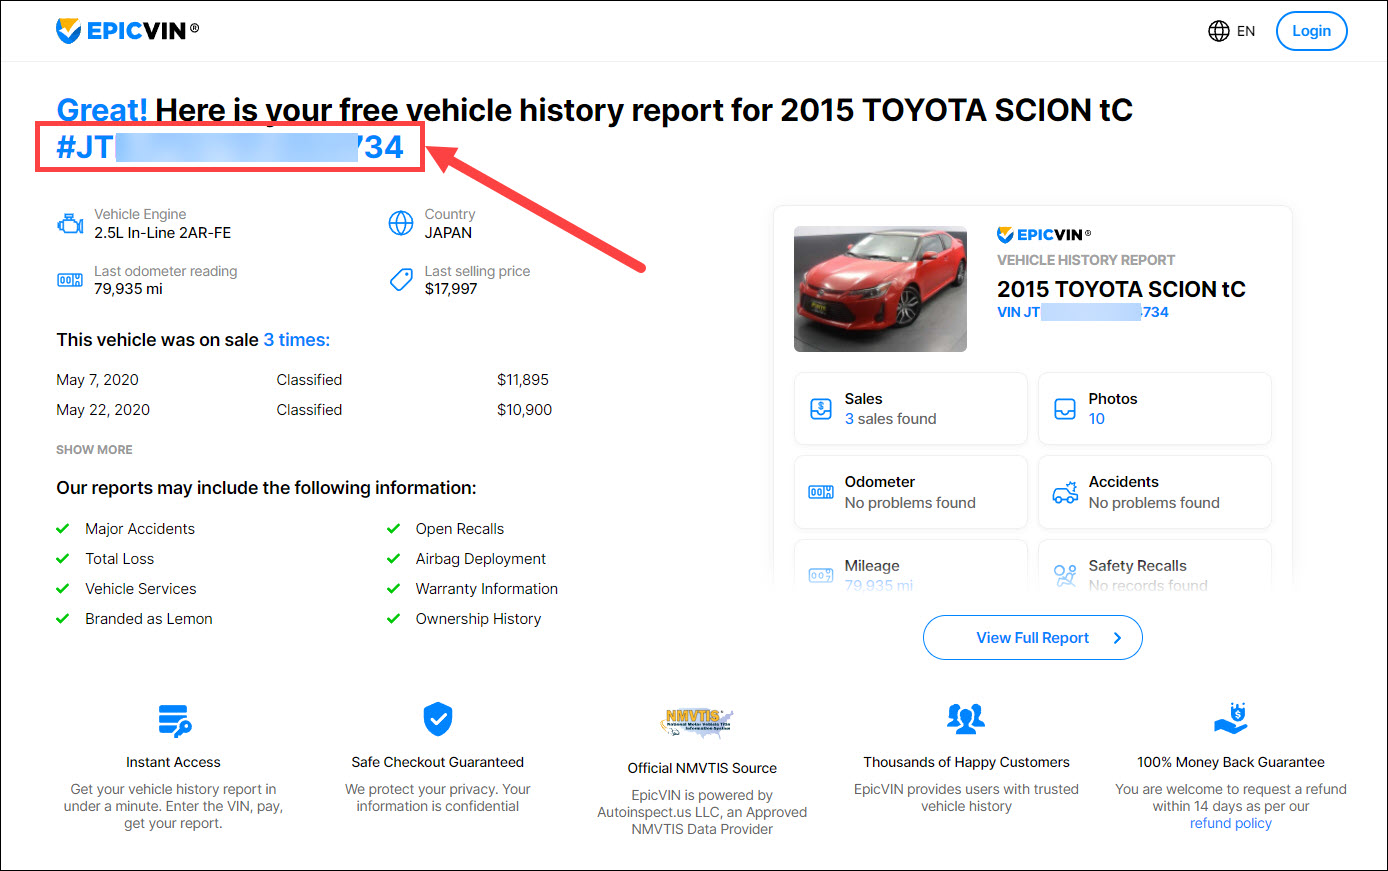Select the May 7, 2020 sale row

coord(304,380)
